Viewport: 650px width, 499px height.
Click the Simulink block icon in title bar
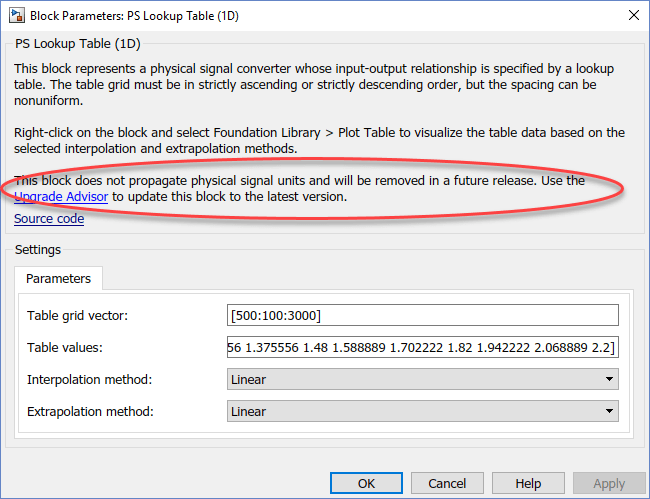coord(17,16)
